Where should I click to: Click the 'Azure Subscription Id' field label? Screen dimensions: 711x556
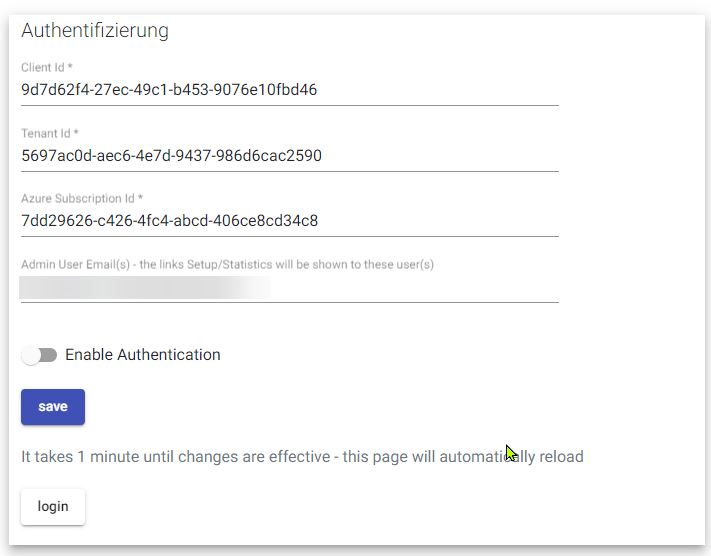coord(78,199)
